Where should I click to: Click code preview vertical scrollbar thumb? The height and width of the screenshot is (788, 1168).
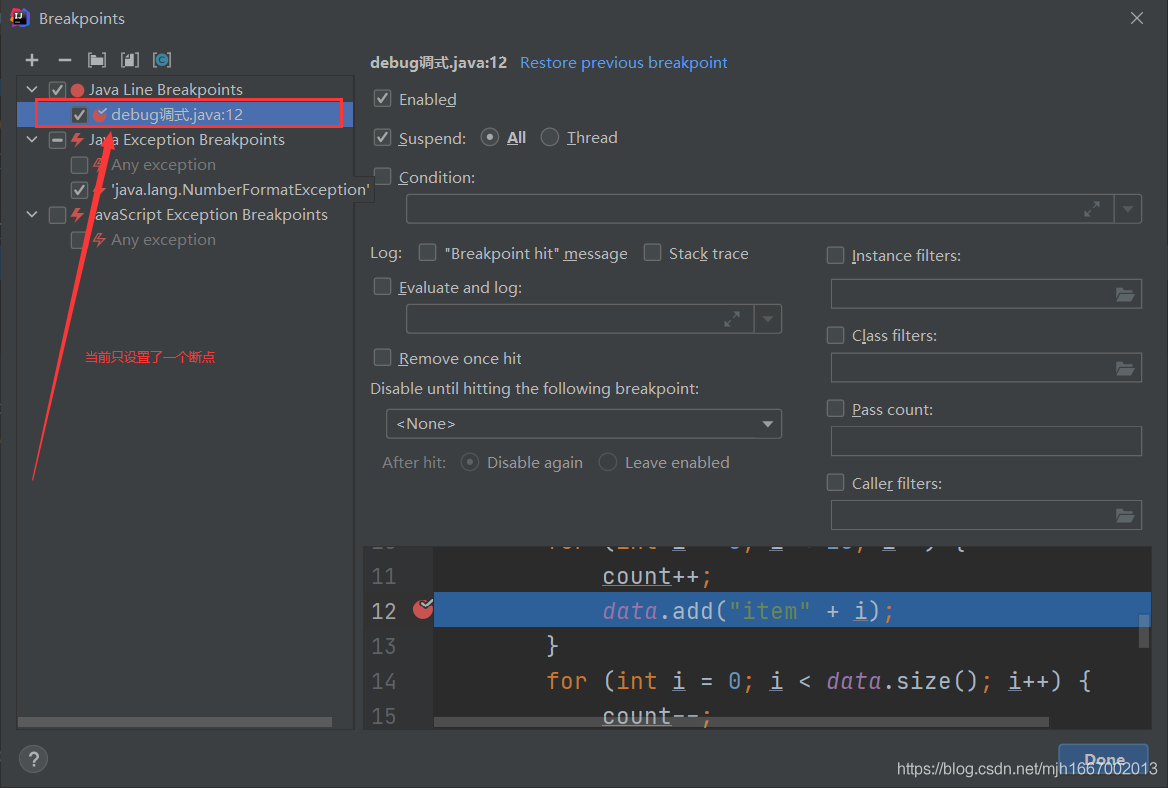pyautogui.click(x=1144, y=631)
